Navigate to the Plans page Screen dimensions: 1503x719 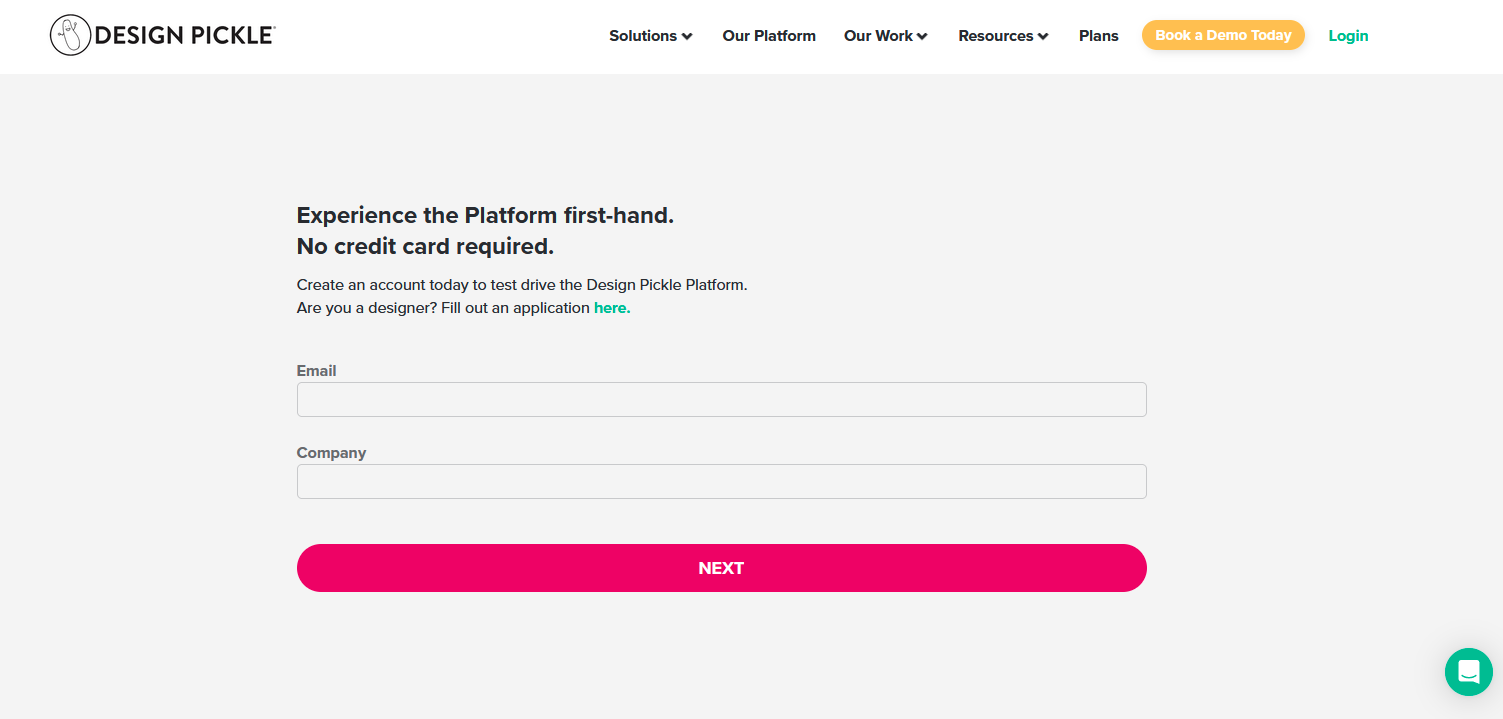point(1098,36)
